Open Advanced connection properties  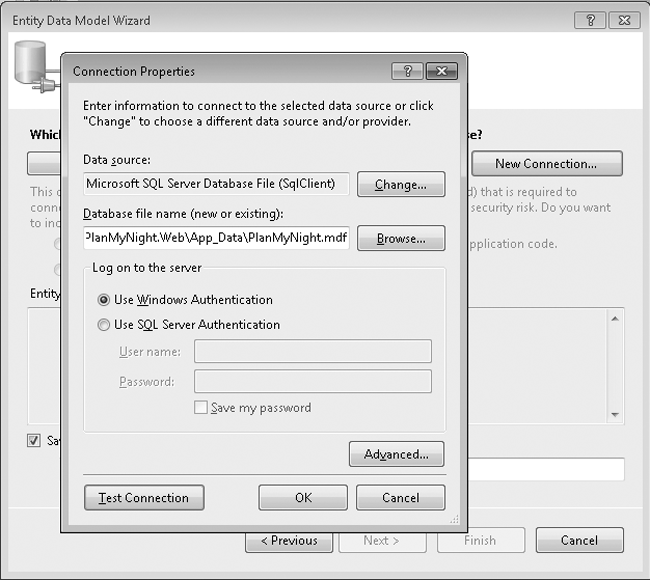396,454
